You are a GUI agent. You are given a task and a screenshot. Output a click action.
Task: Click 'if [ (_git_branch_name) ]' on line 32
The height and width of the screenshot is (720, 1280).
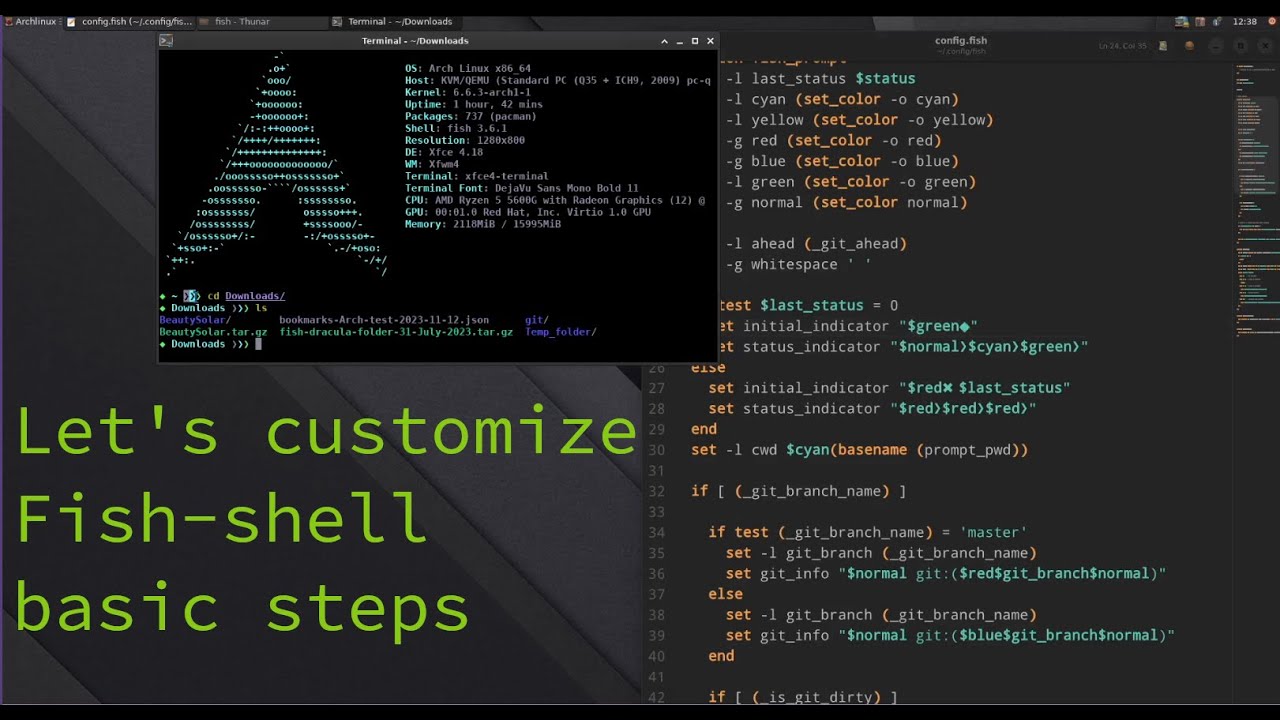(799, 491)
